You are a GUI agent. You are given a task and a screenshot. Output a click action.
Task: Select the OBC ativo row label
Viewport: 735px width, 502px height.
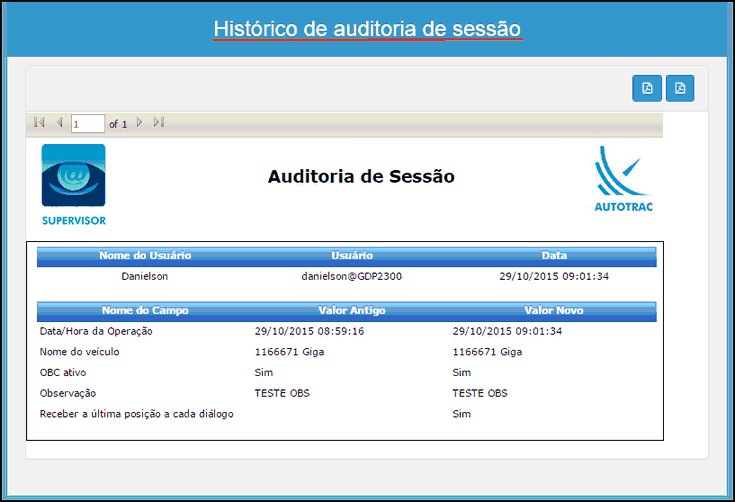(63, 372)
